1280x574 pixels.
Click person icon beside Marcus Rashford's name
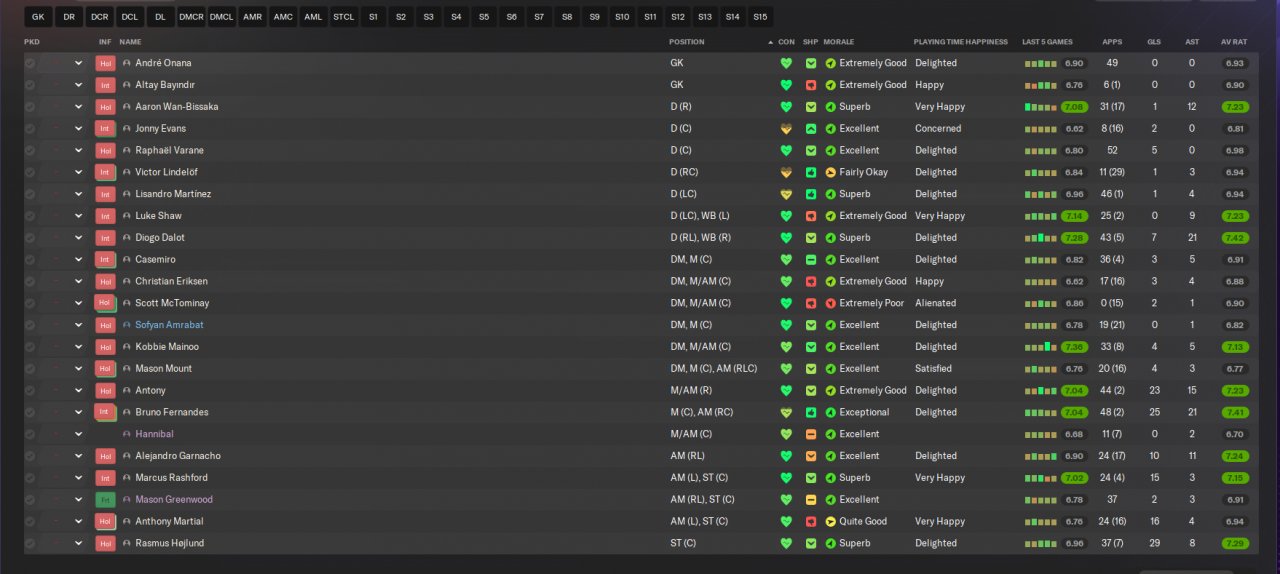pos(127,478)
